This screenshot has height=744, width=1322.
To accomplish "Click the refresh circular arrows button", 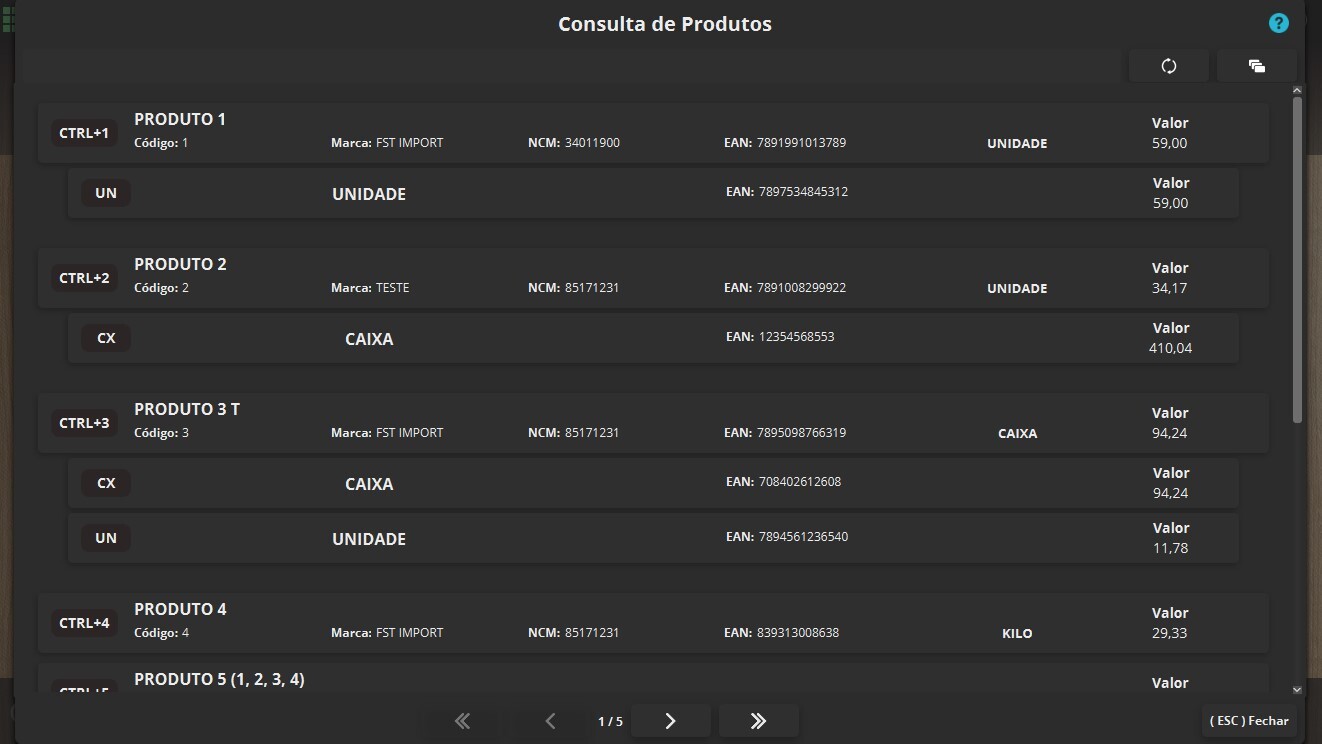I will pos(1169,66).
